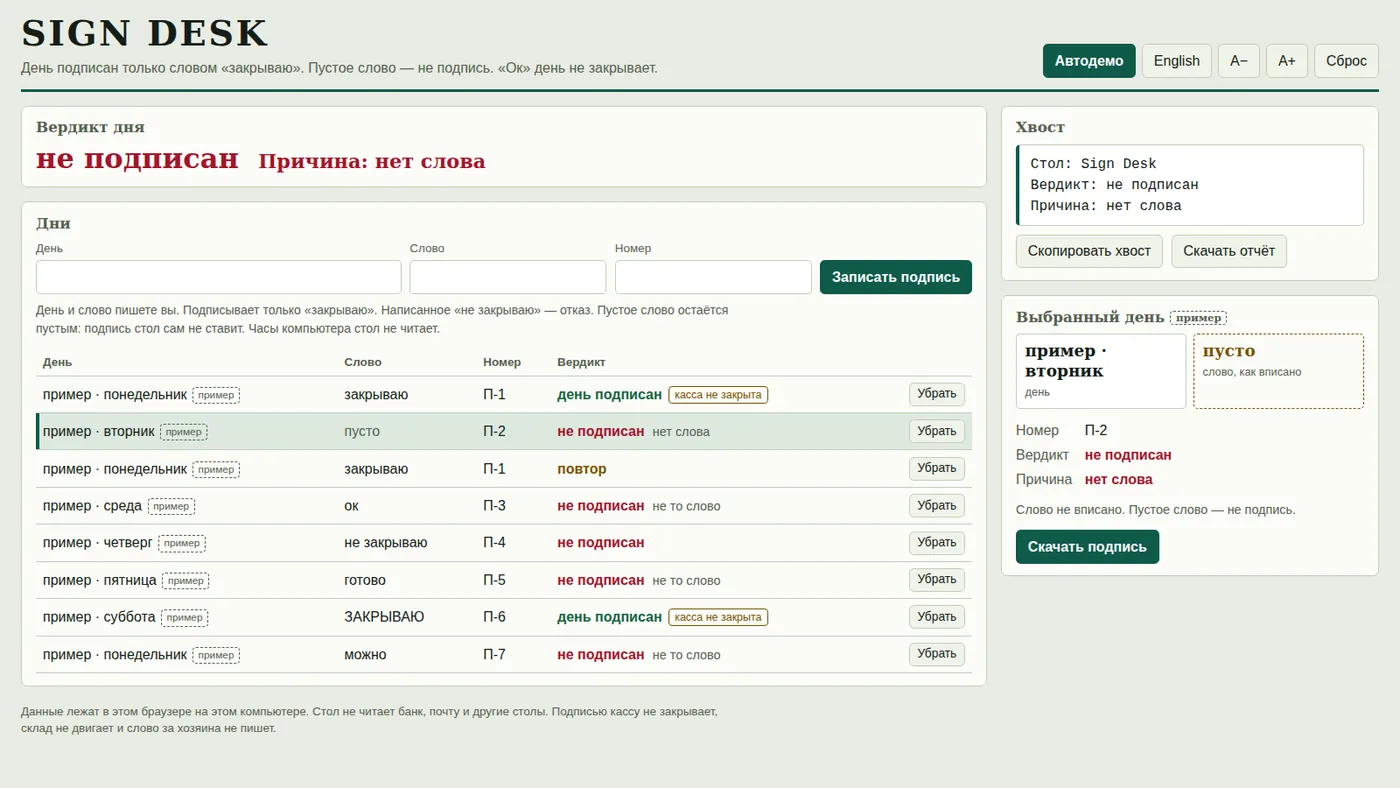1400x788 pixels.
Task: Download the signature with Скачать подпись
Action: point(1087,547)
